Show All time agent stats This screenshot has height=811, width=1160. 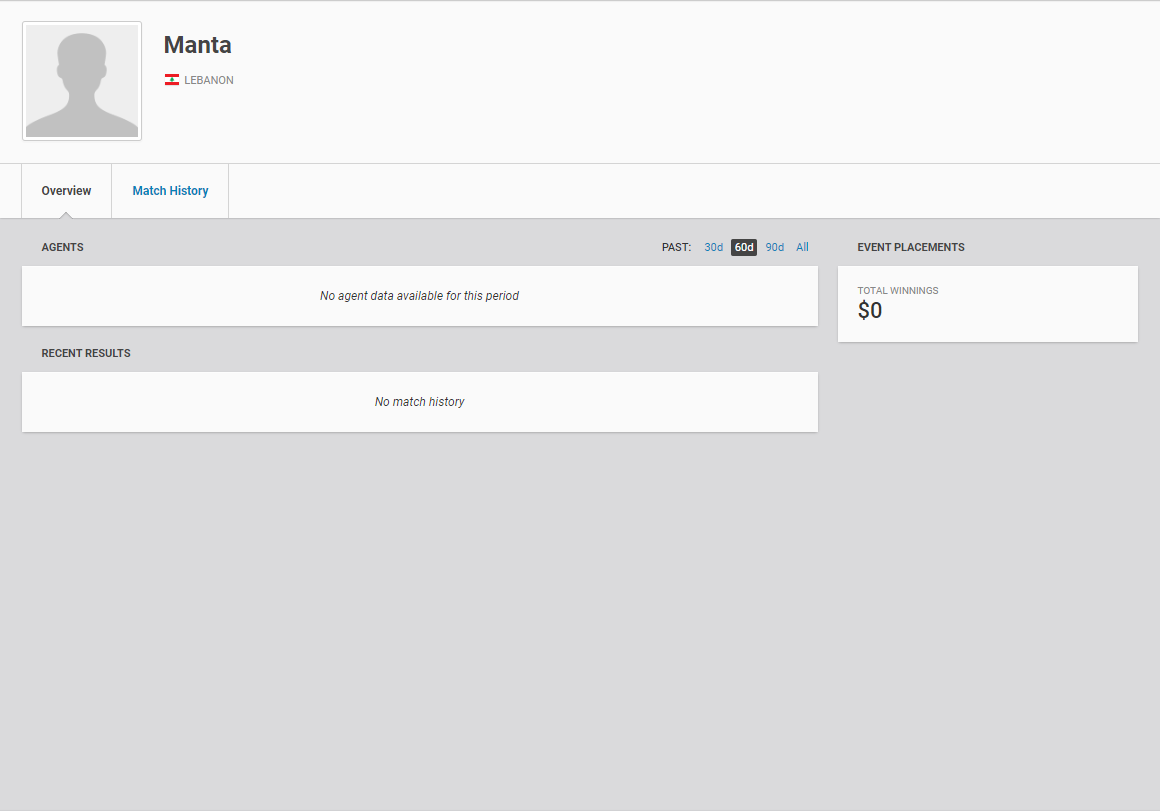coord(802,247)
